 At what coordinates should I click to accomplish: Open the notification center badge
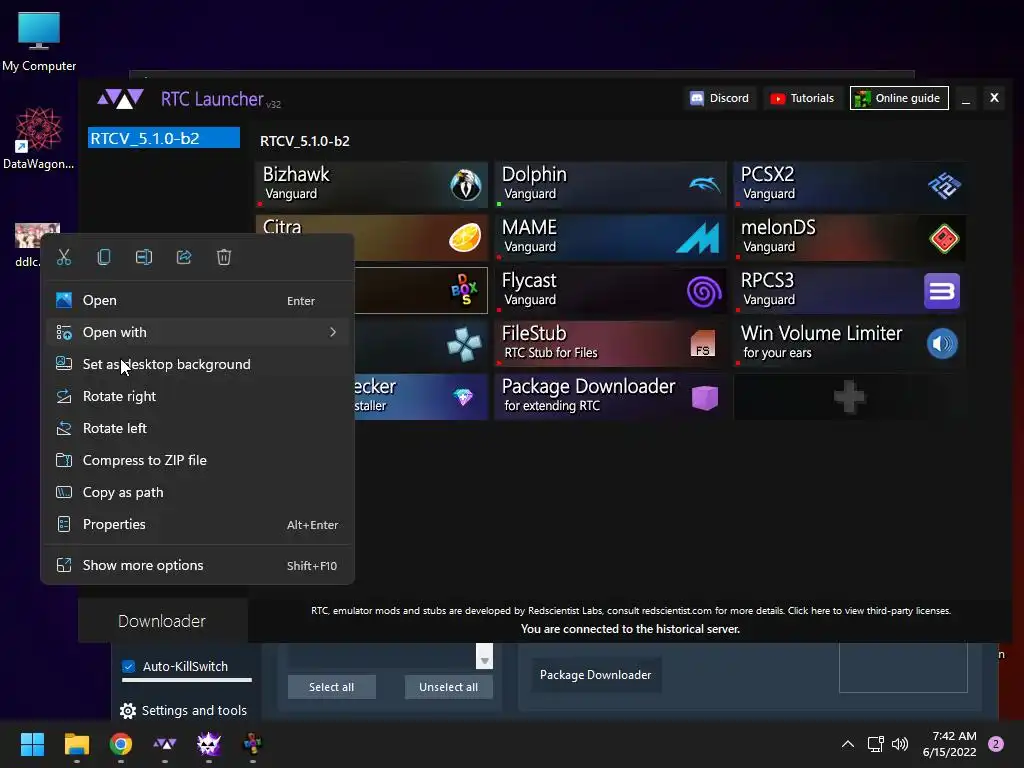996,744
